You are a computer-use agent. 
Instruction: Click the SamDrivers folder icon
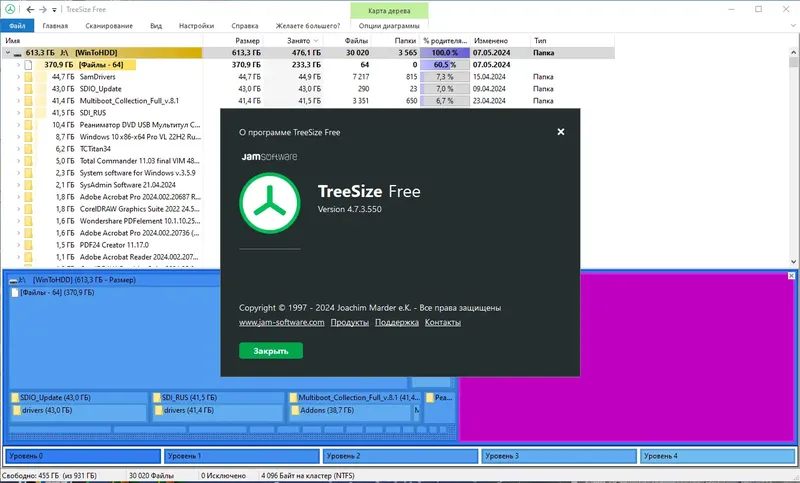point(29,77)
